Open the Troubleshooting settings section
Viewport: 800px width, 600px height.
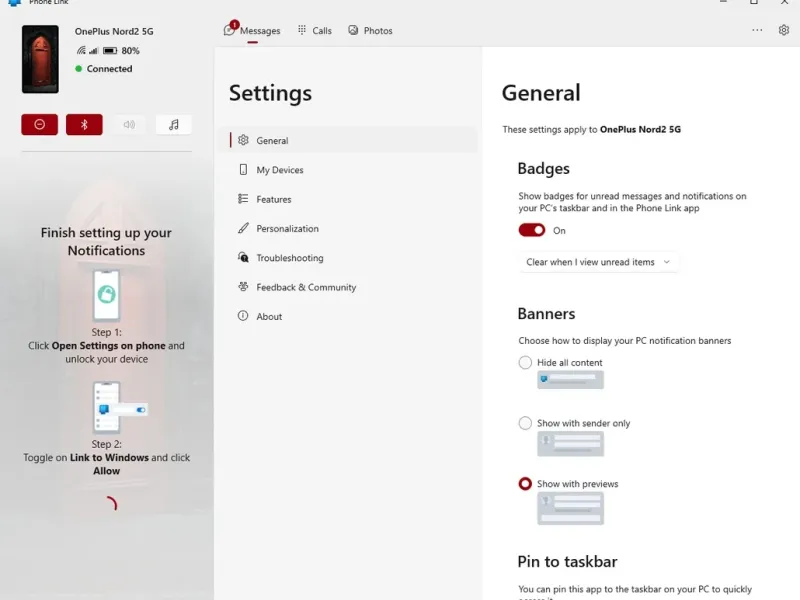[x=348, y=258]
